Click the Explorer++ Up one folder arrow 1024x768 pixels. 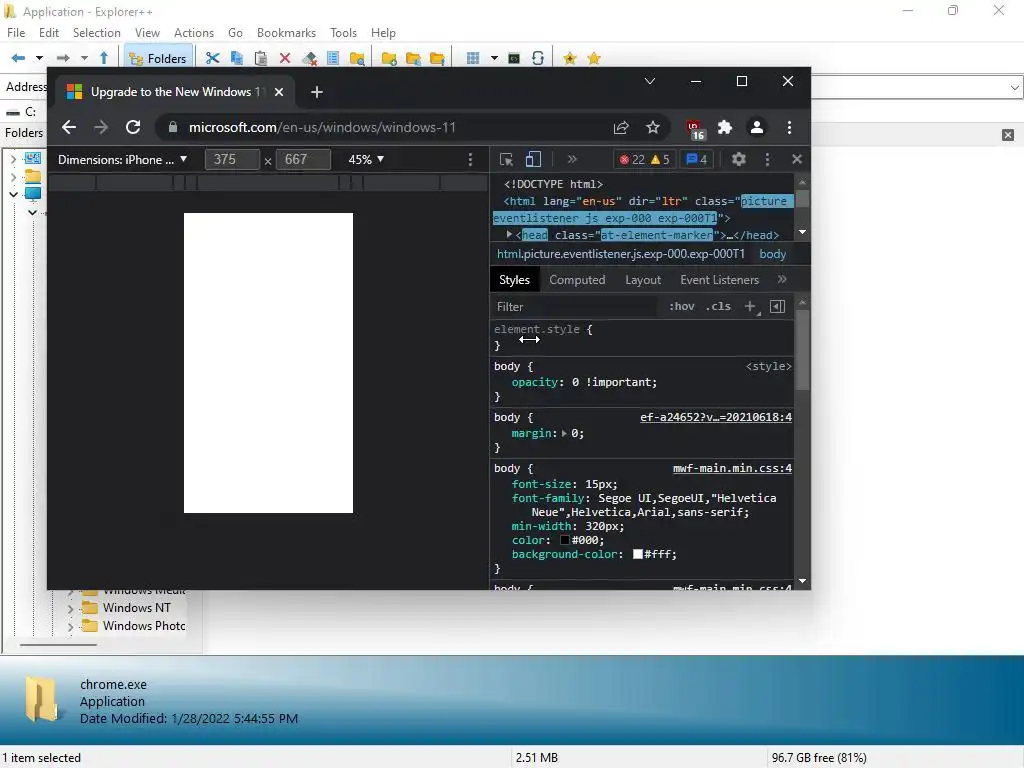[x=104, y=58]
